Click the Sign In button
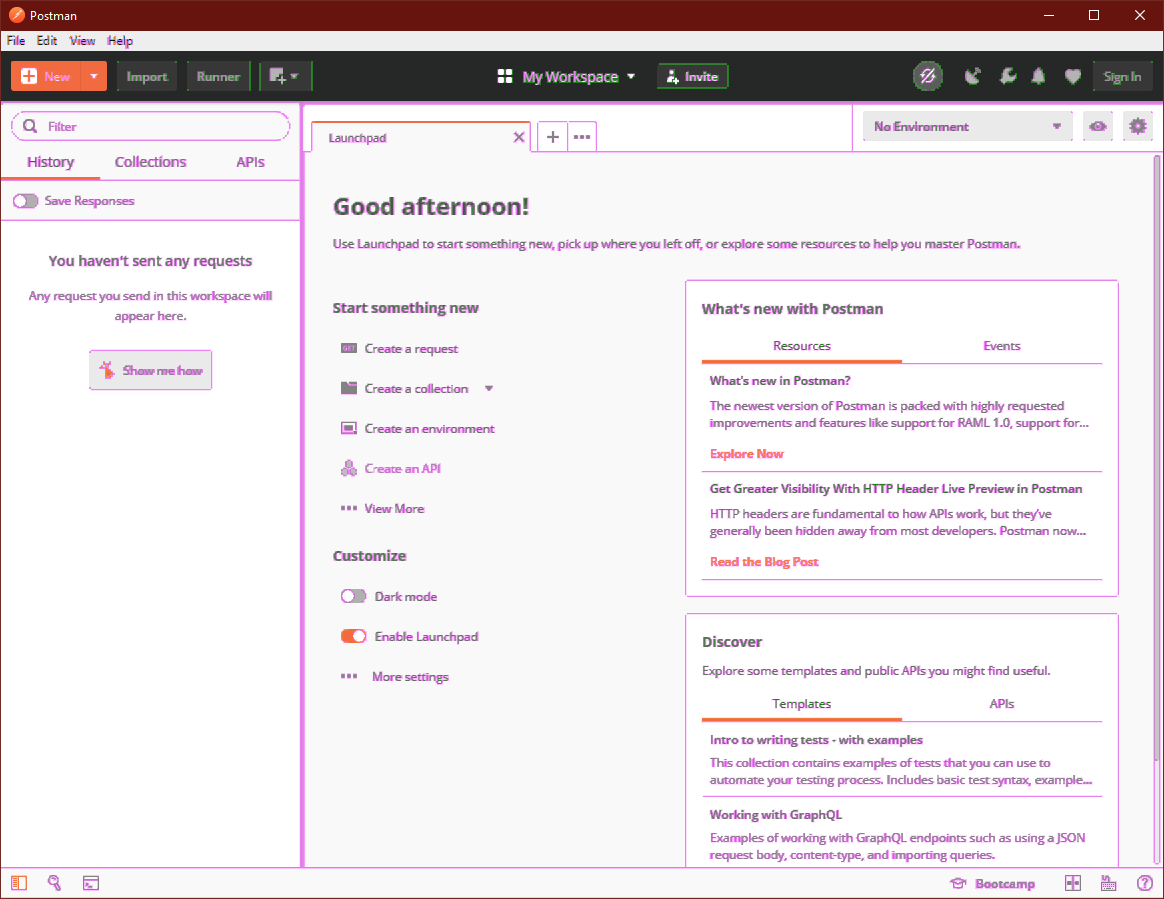1164x899 pixels. [x=1122, y=76]
